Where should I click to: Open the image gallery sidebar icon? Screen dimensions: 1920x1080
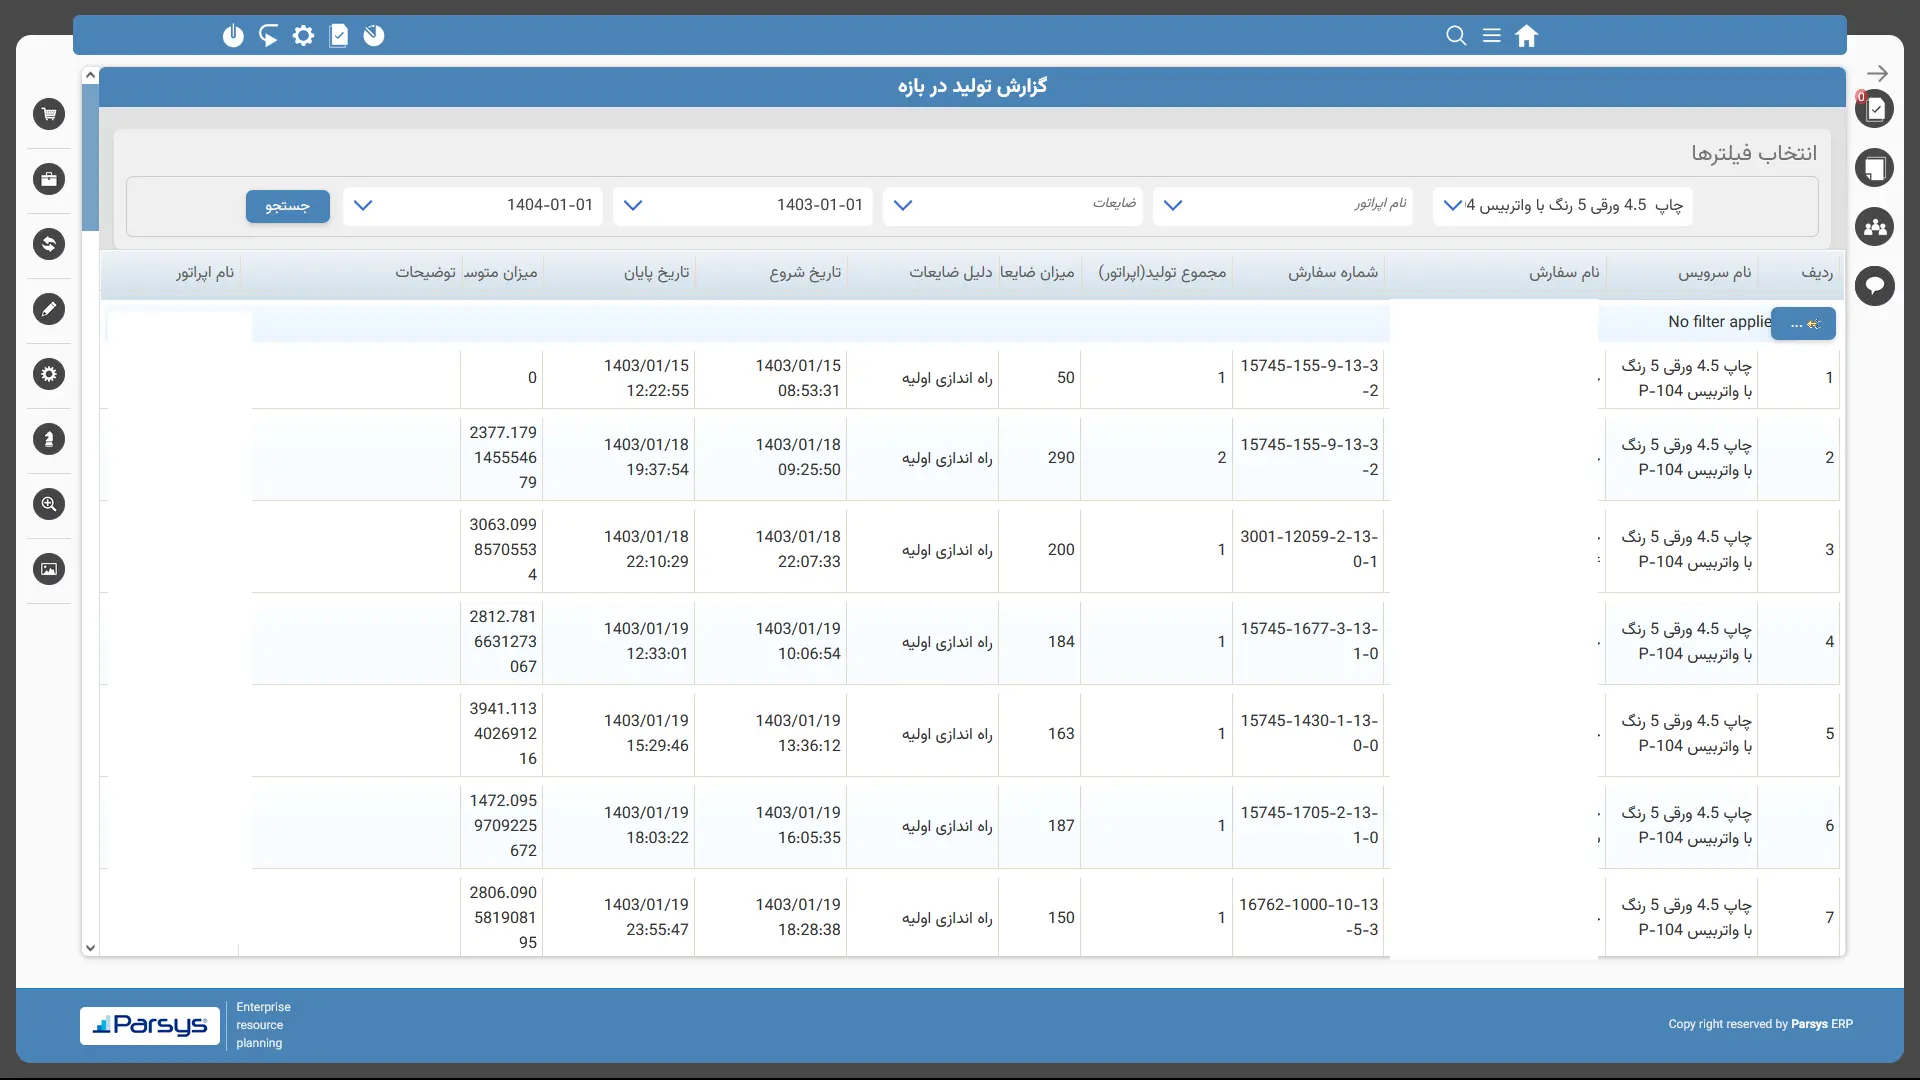tap(48, 569)
